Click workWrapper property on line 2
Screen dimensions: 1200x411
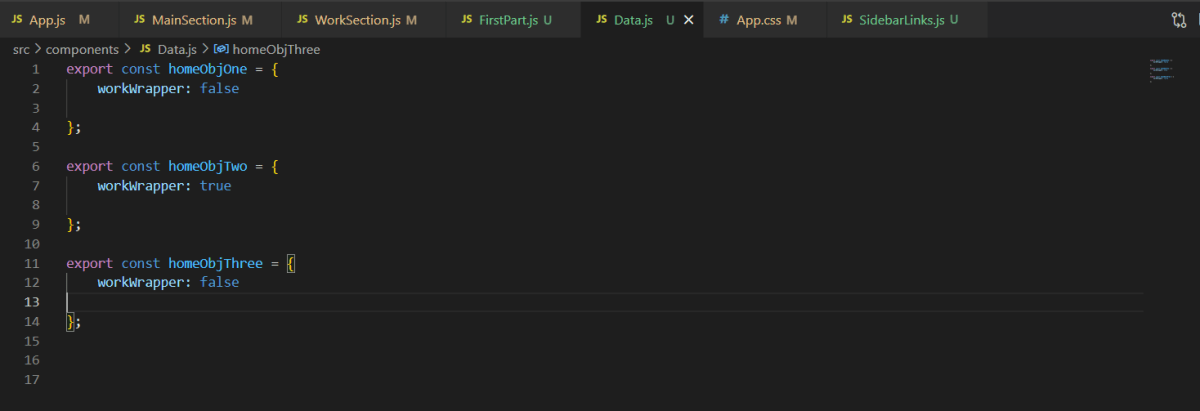pyautogui.click(x=141, y=88)
